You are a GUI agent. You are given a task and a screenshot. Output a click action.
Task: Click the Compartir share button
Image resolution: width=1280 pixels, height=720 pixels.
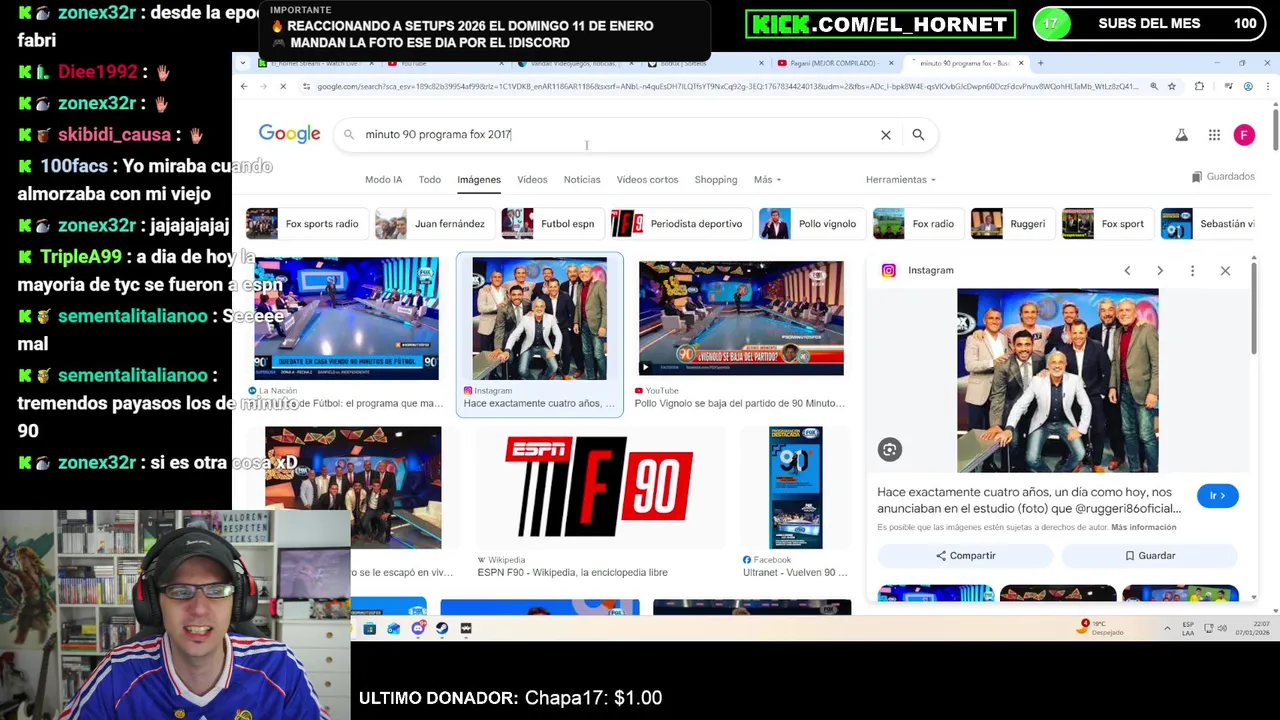pos(965,556)
